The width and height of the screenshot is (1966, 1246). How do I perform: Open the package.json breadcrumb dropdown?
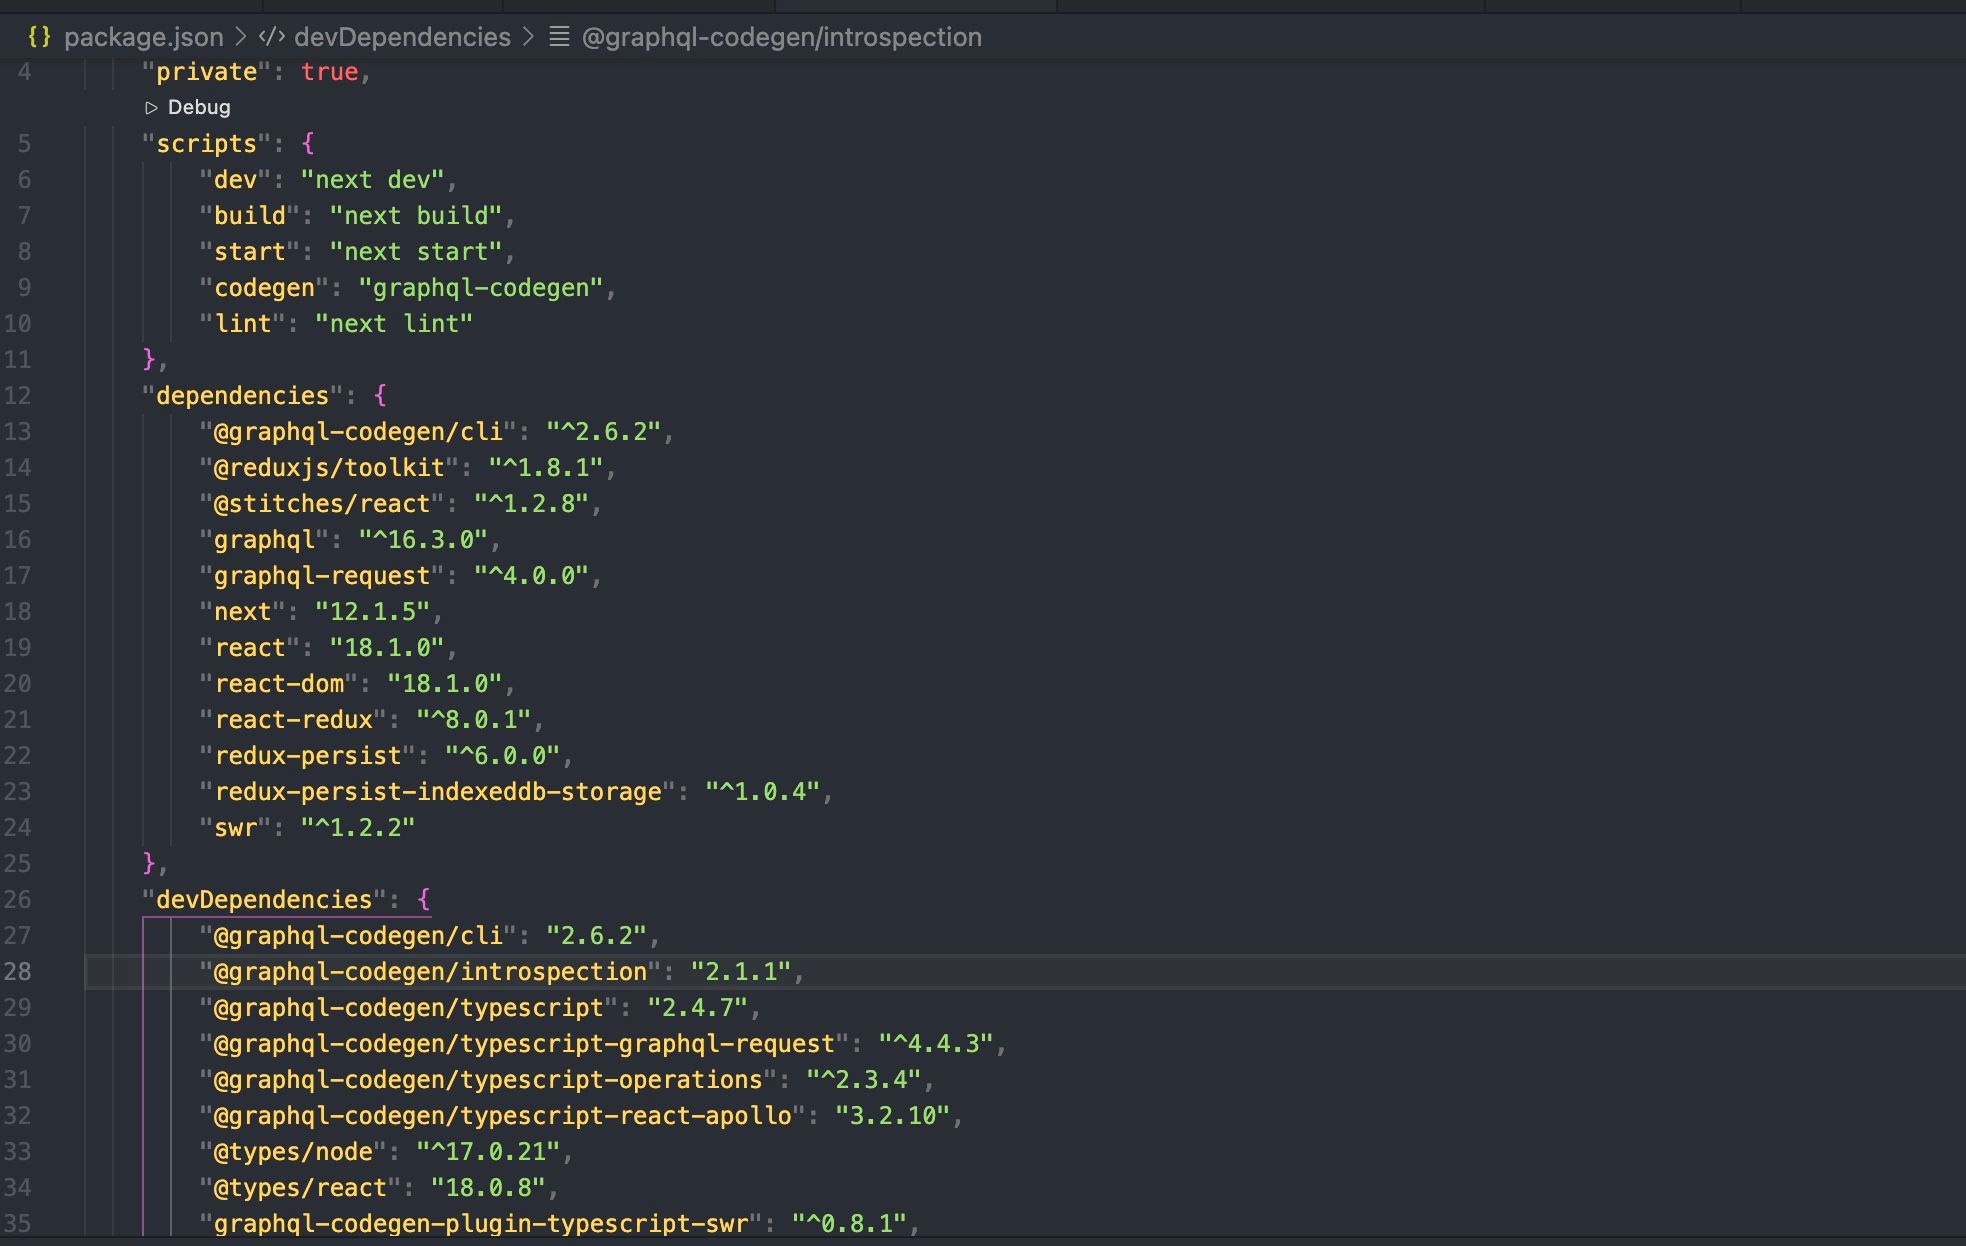pyautogui.click(x=143, y=37)
